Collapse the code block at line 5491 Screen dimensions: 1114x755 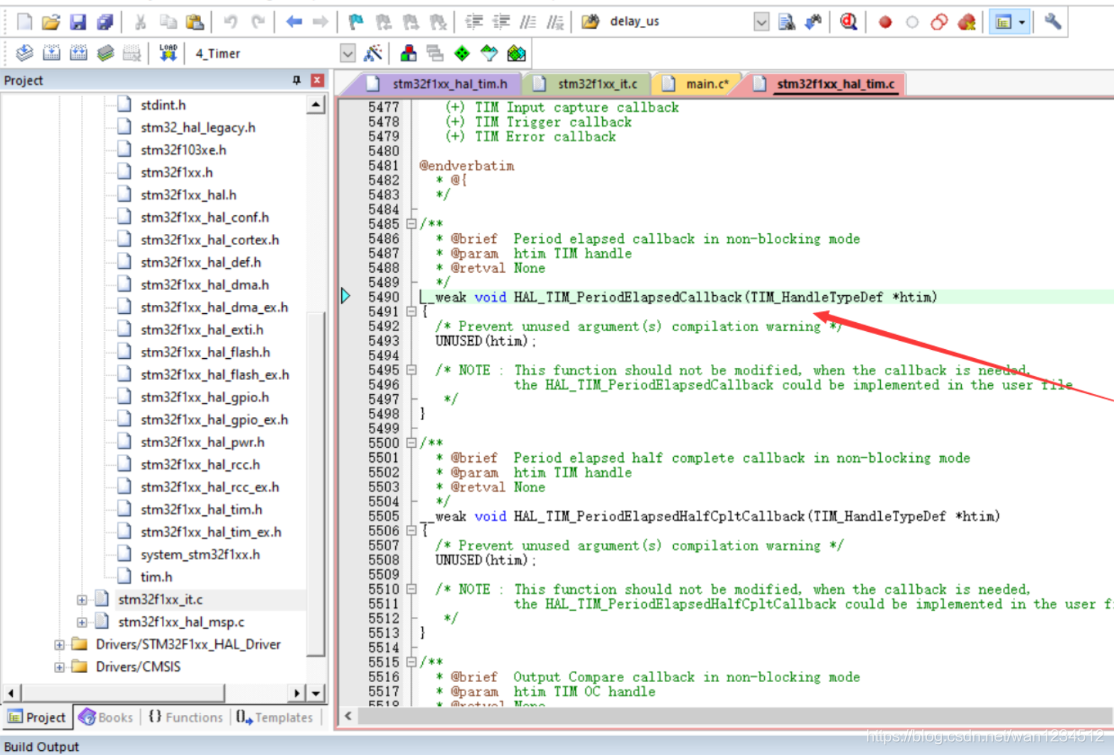coord(411,312)
